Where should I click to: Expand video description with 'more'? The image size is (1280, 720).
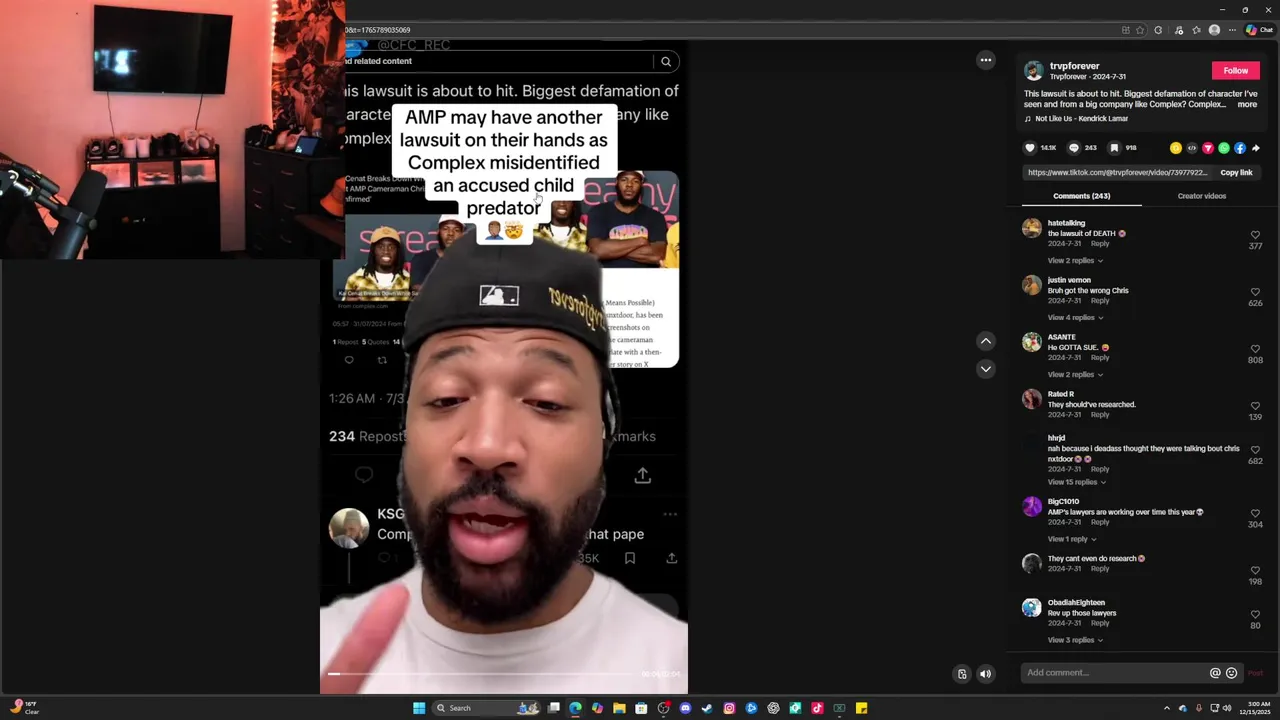pos(1247,105)
